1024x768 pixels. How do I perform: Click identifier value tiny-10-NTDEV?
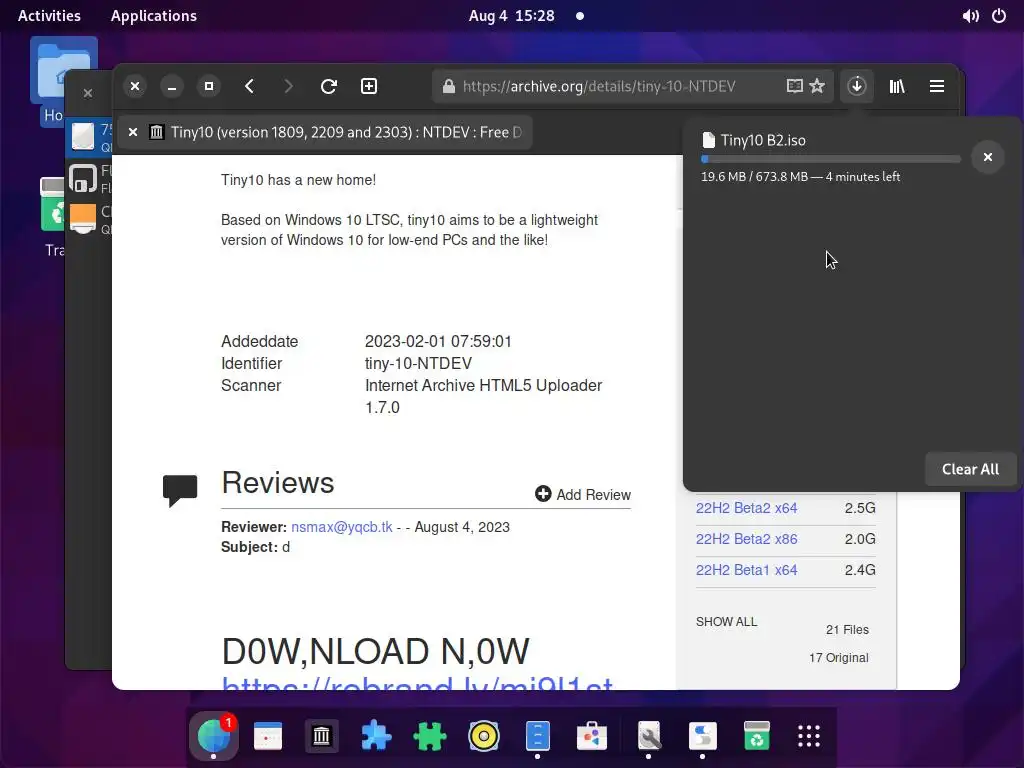point(418,364)
